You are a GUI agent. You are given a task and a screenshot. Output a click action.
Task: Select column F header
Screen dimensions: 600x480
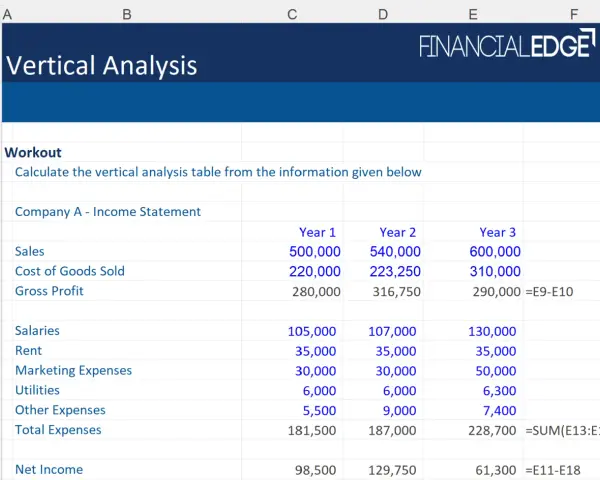pos(574,15)
